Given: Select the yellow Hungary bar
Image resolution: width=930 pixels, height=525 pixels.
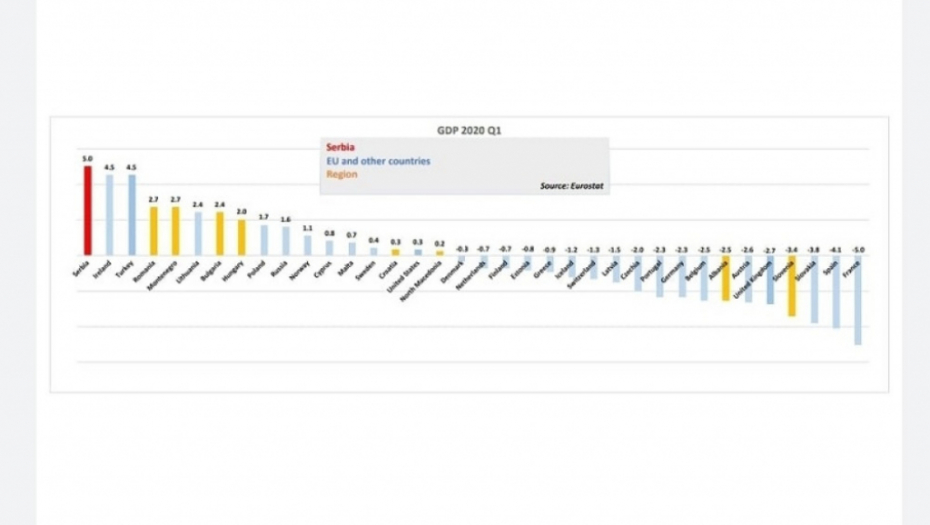Looking at the screenshot, I should (242, 237).
